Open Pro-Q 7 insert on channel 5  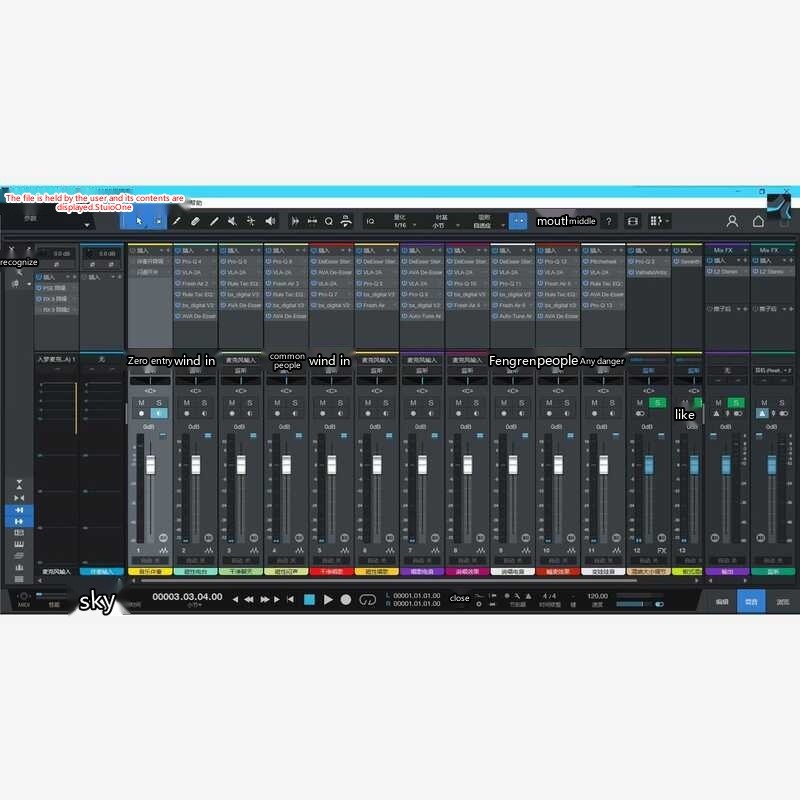click(331, 294)
